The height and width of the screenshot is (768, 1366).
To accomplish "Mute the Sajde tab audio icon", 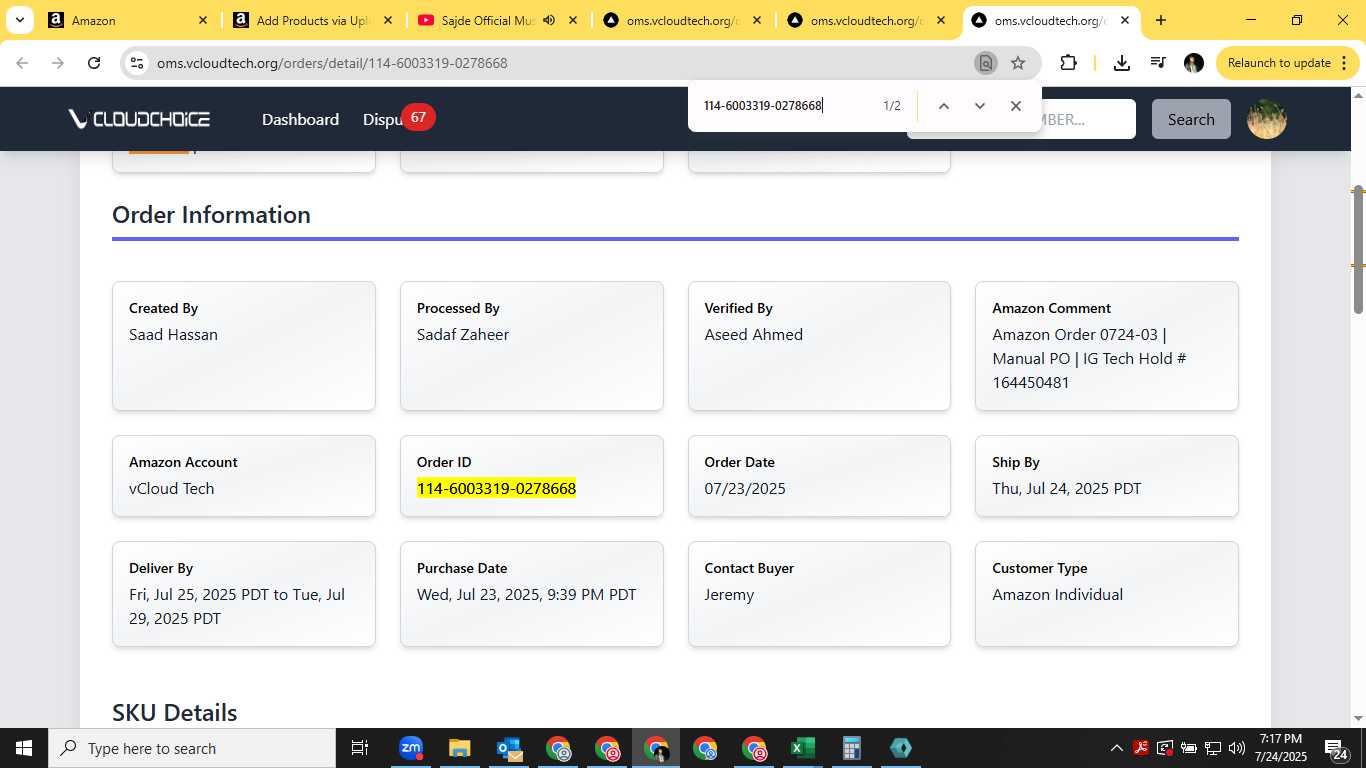I will pyautogui.click(x=549, y=20).
